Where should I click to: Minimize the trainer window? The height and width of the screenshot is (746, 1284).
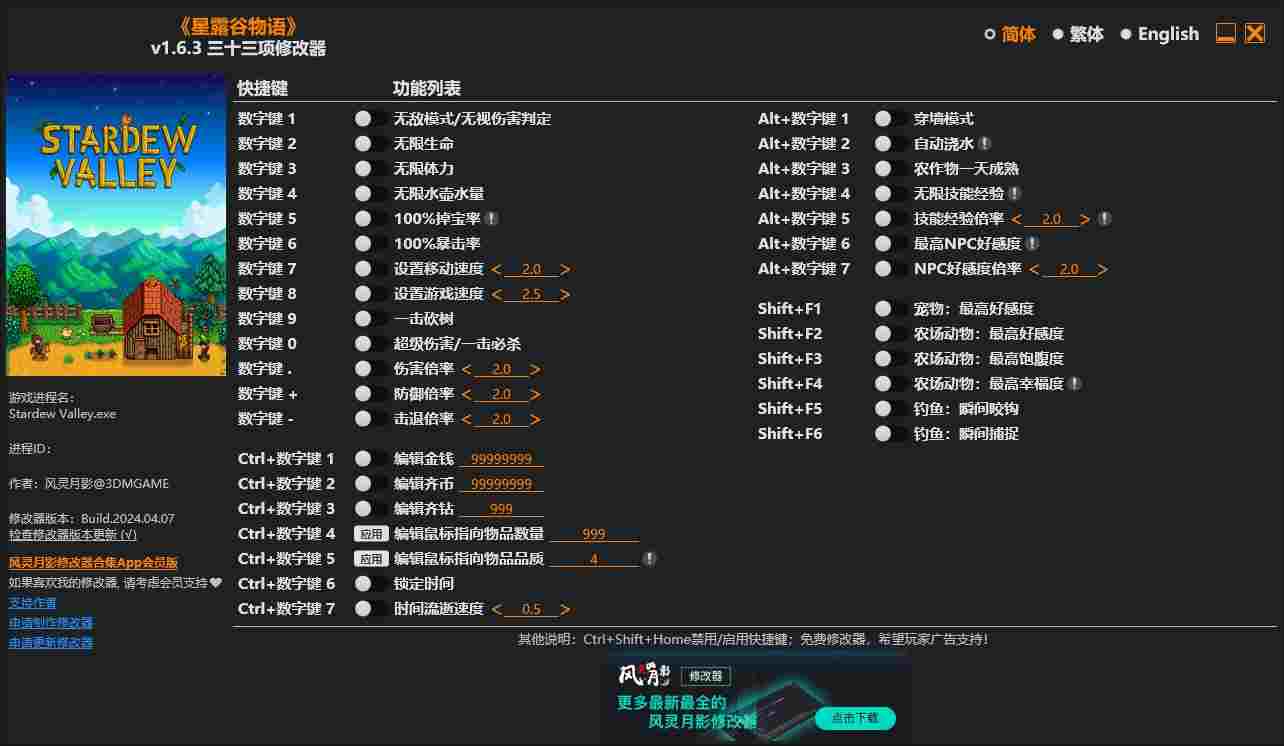pos(1226,33)
